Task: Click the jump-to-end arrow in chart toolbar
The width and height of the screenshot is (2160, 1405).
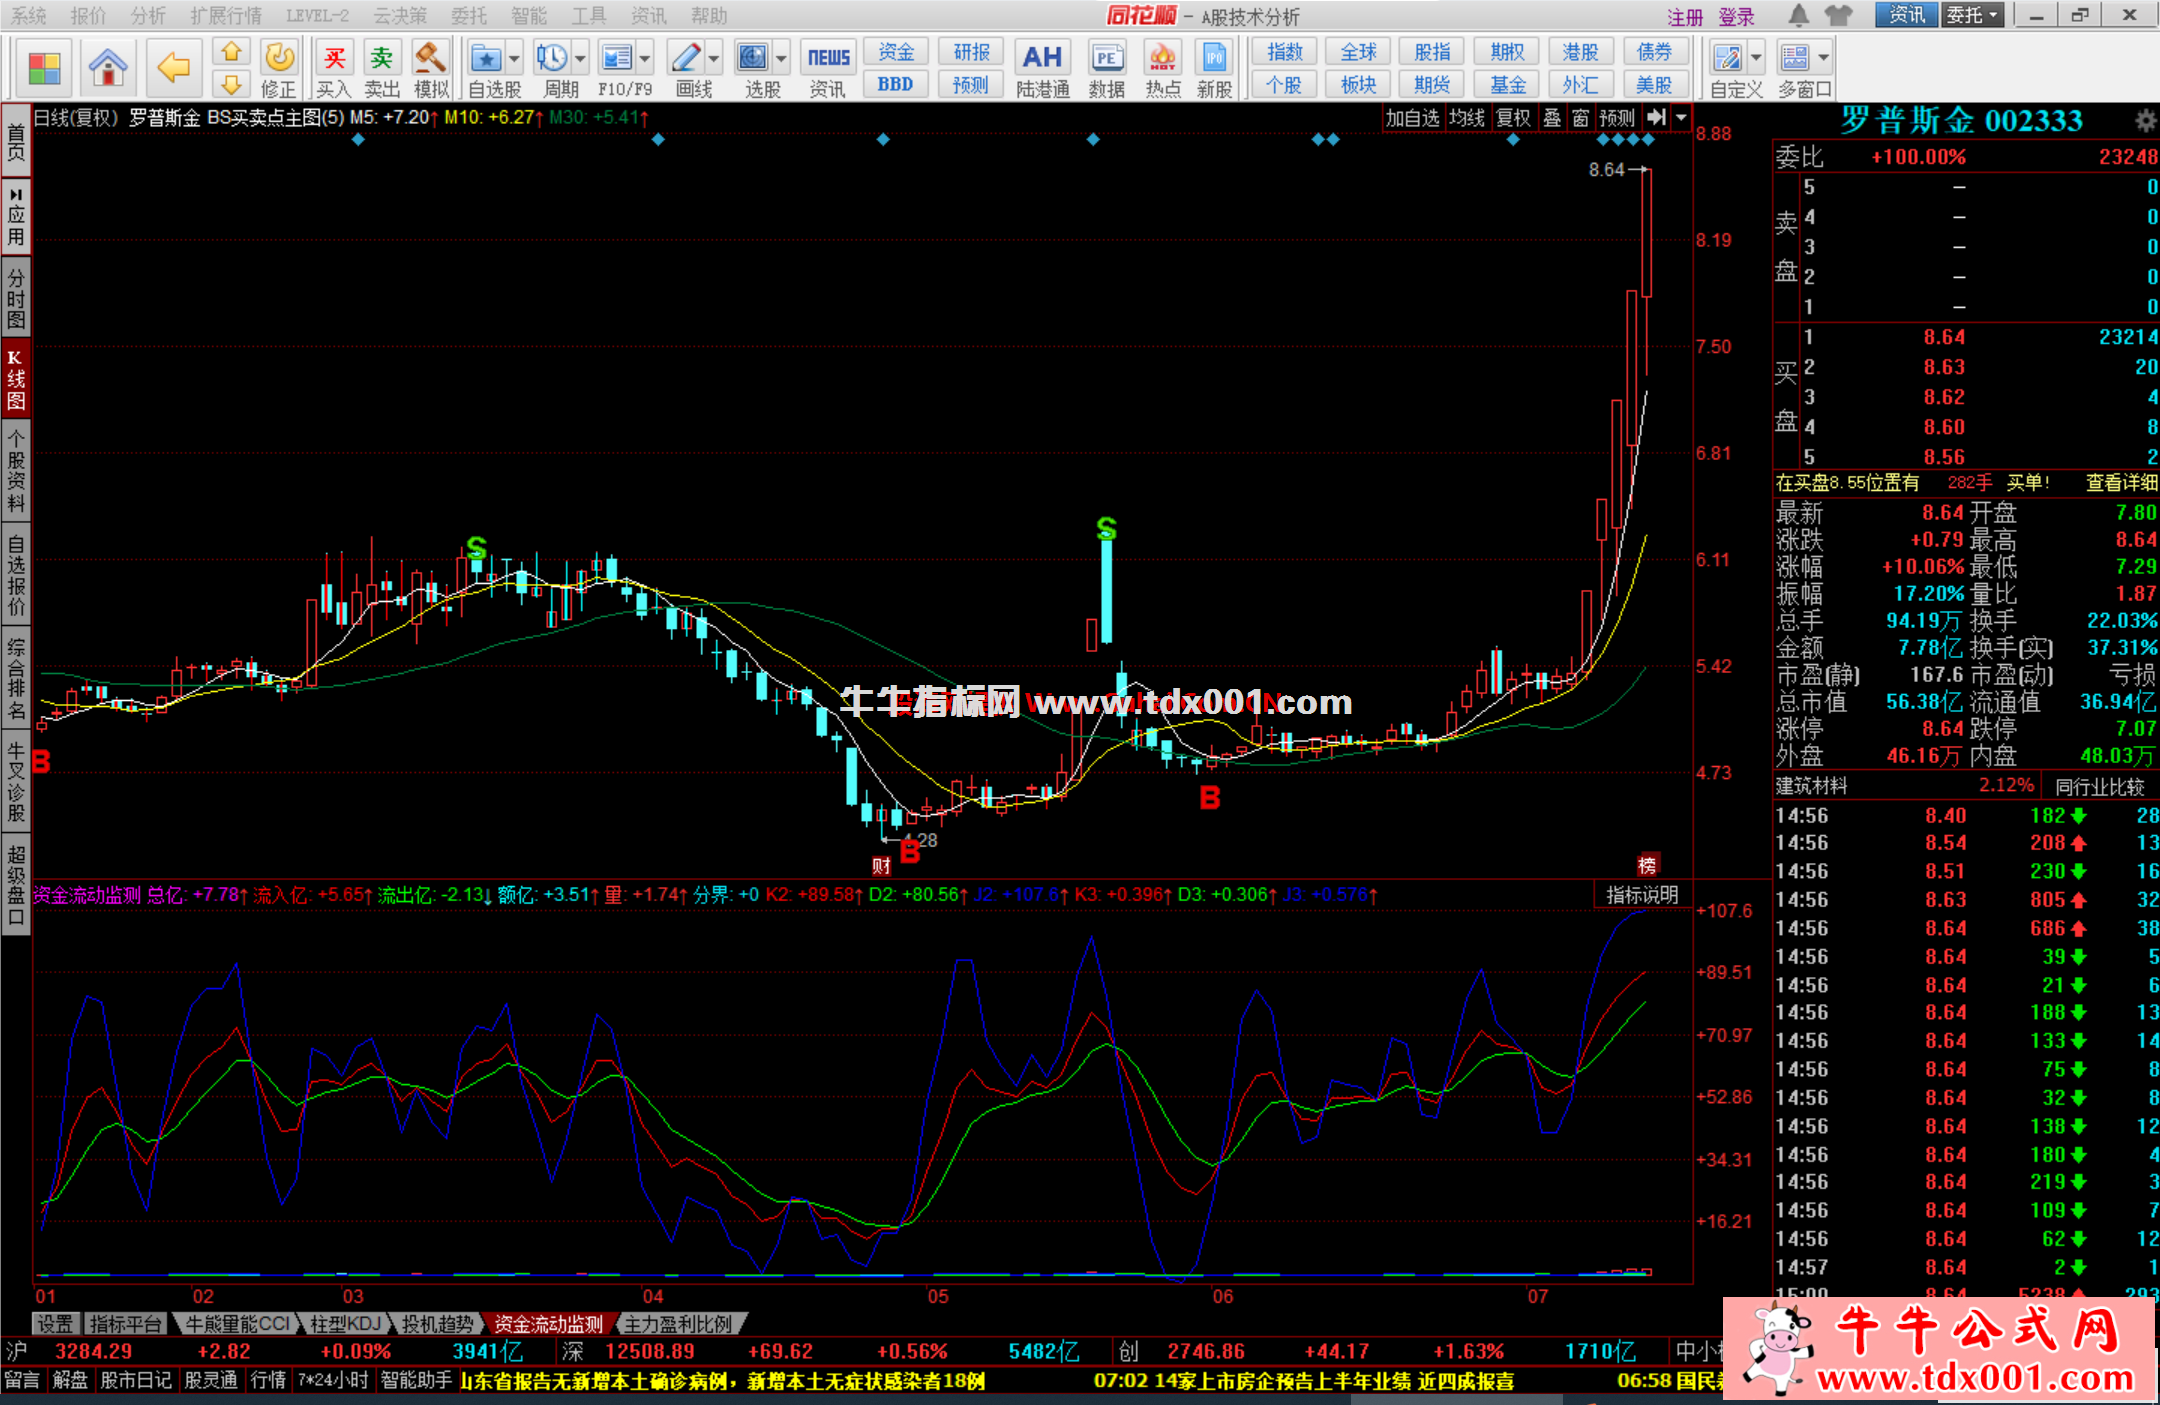Action: click(x=1656, y=118)
